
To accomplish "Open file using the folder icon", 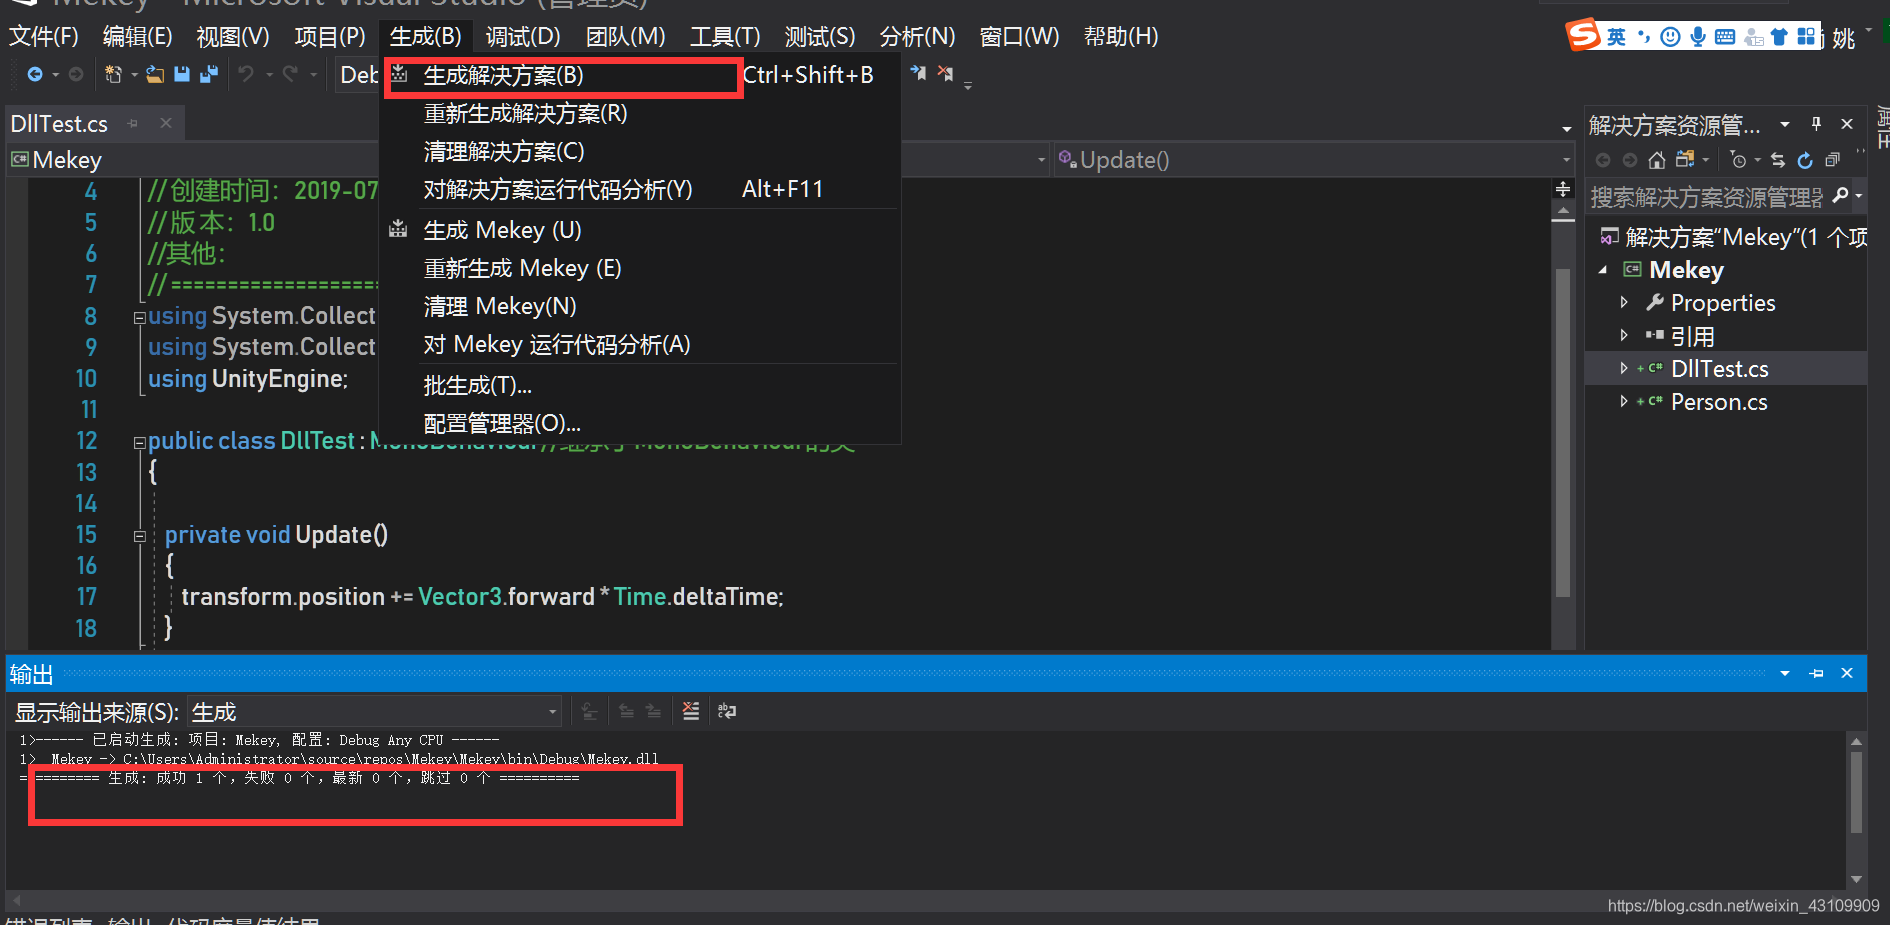I will point(155,74).
